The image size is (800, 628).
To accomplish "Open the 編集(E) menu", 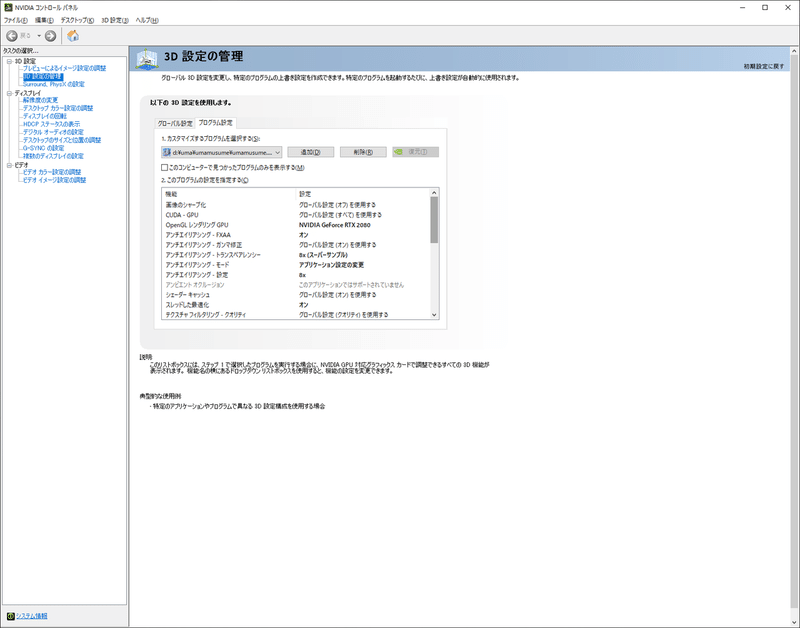I will [x=44, y=20].
